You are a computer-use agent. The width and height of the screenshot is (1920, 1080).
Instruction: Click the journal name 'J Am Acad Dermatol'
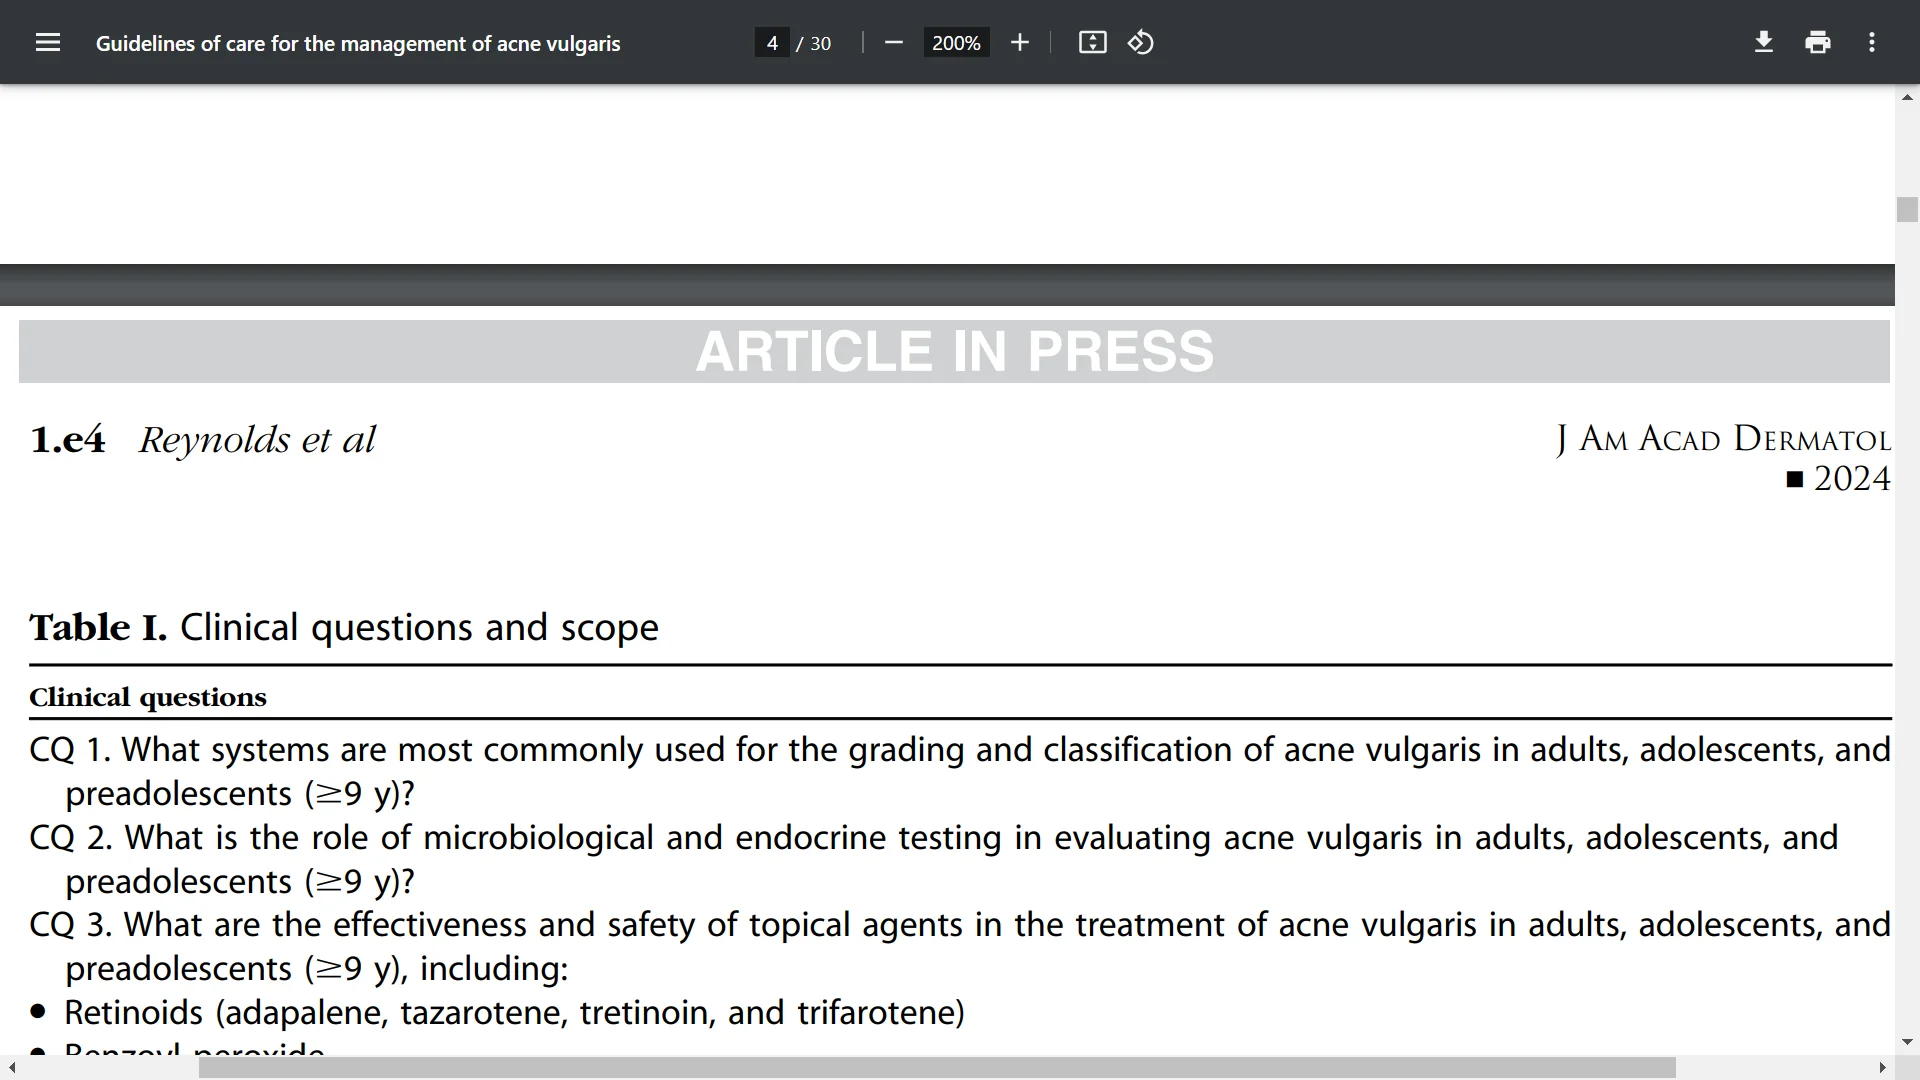[1723, 440]
